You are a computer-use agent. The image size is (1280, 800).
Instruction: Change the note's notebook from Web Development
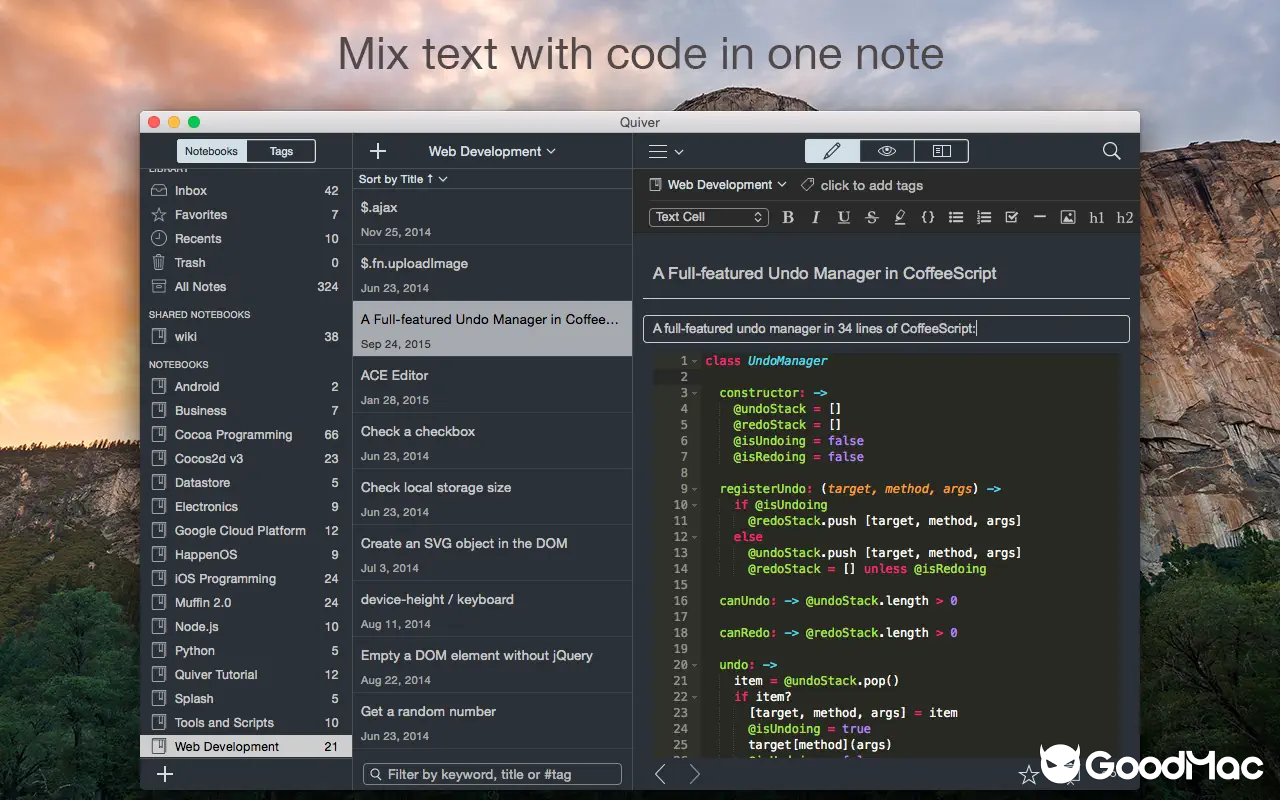pyautogui.click(x=718, y=185)
